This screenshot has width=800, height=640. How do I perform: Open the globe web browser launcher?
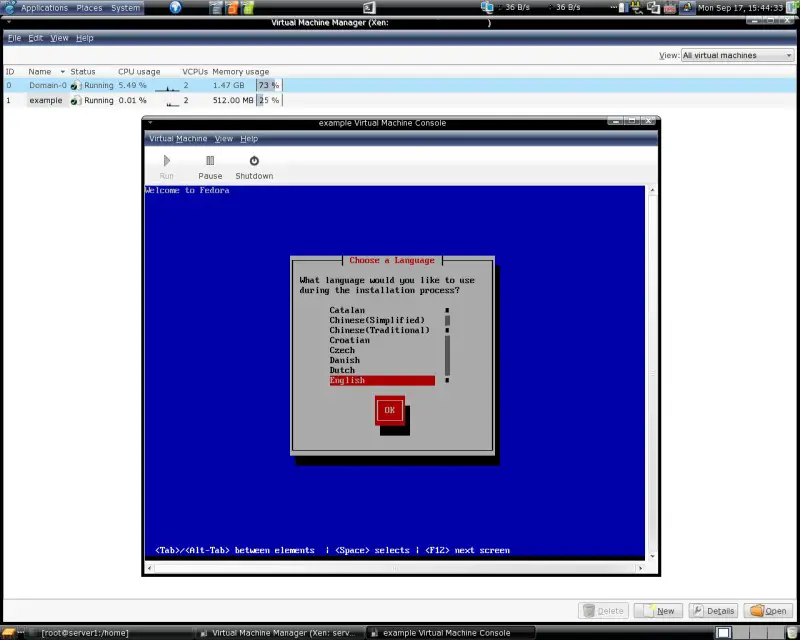(176, 7)
